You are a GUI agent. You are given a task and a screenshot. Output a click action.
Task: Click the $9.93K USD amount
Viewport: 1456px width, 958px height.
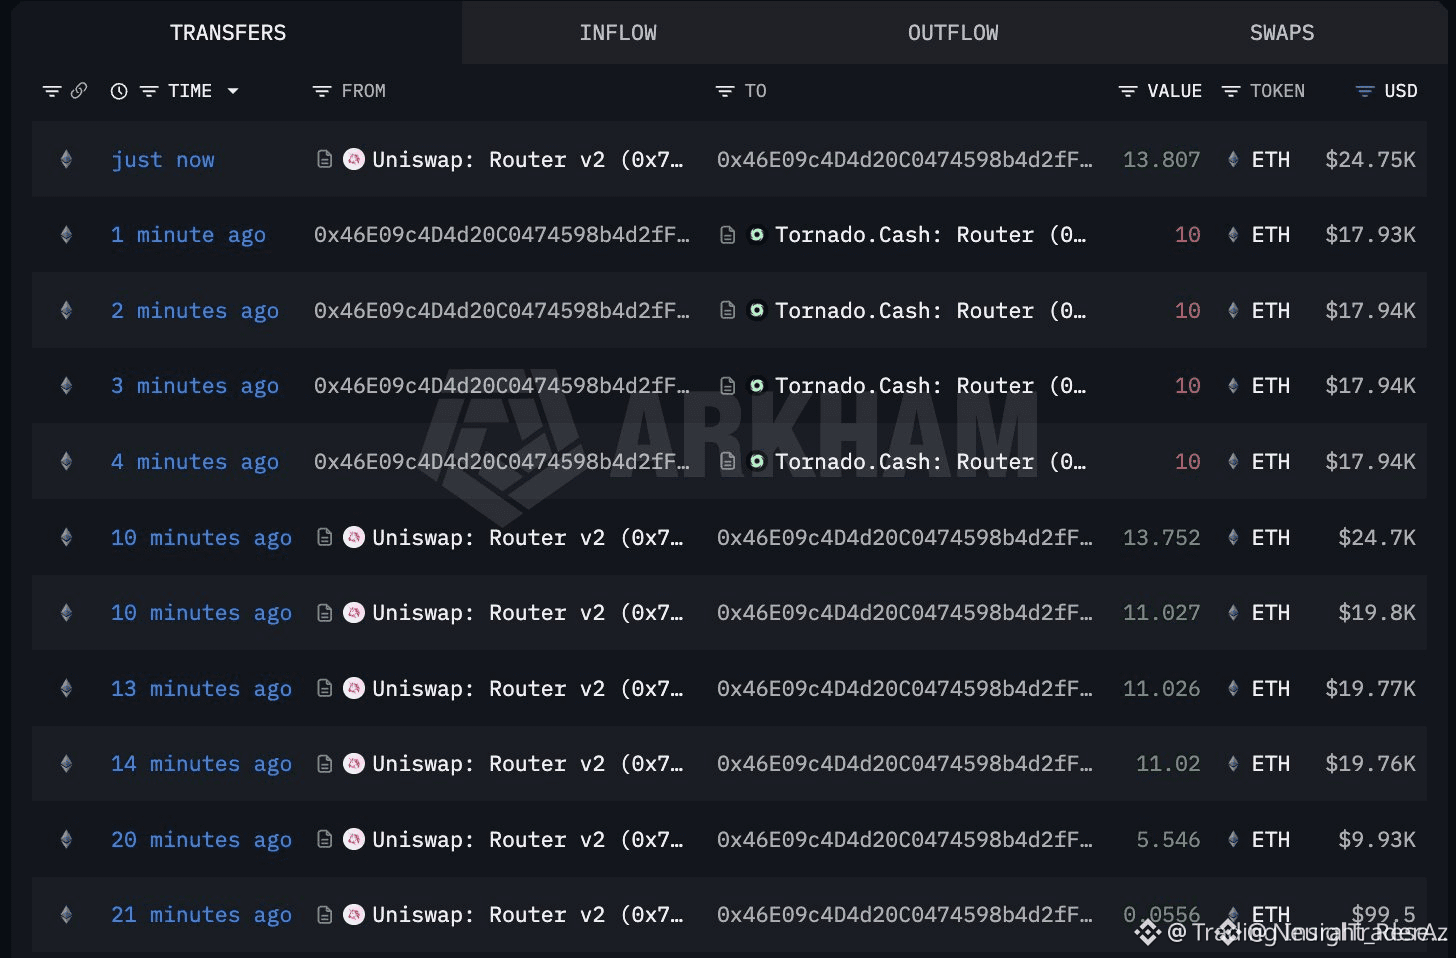(x=1377, y=840)
